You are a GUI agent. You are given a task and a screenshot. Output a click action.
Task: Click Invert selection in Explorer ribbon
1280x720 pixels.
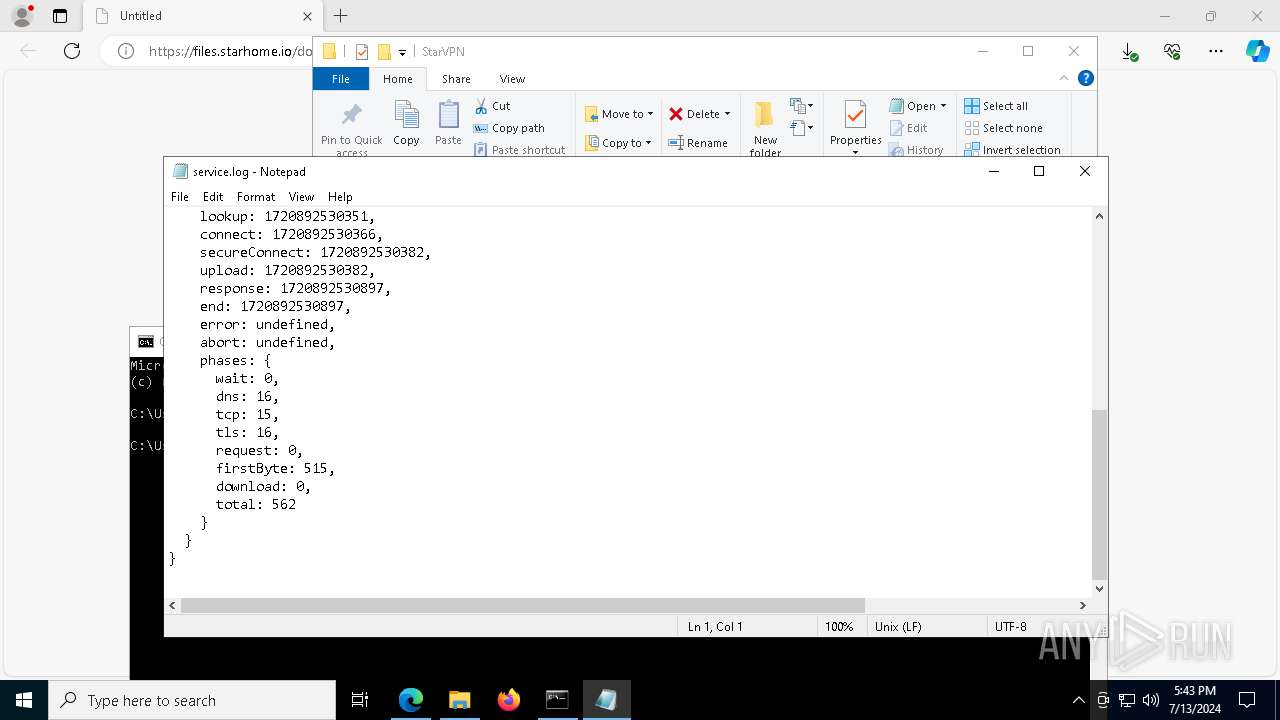click(x=1012, y=150)
